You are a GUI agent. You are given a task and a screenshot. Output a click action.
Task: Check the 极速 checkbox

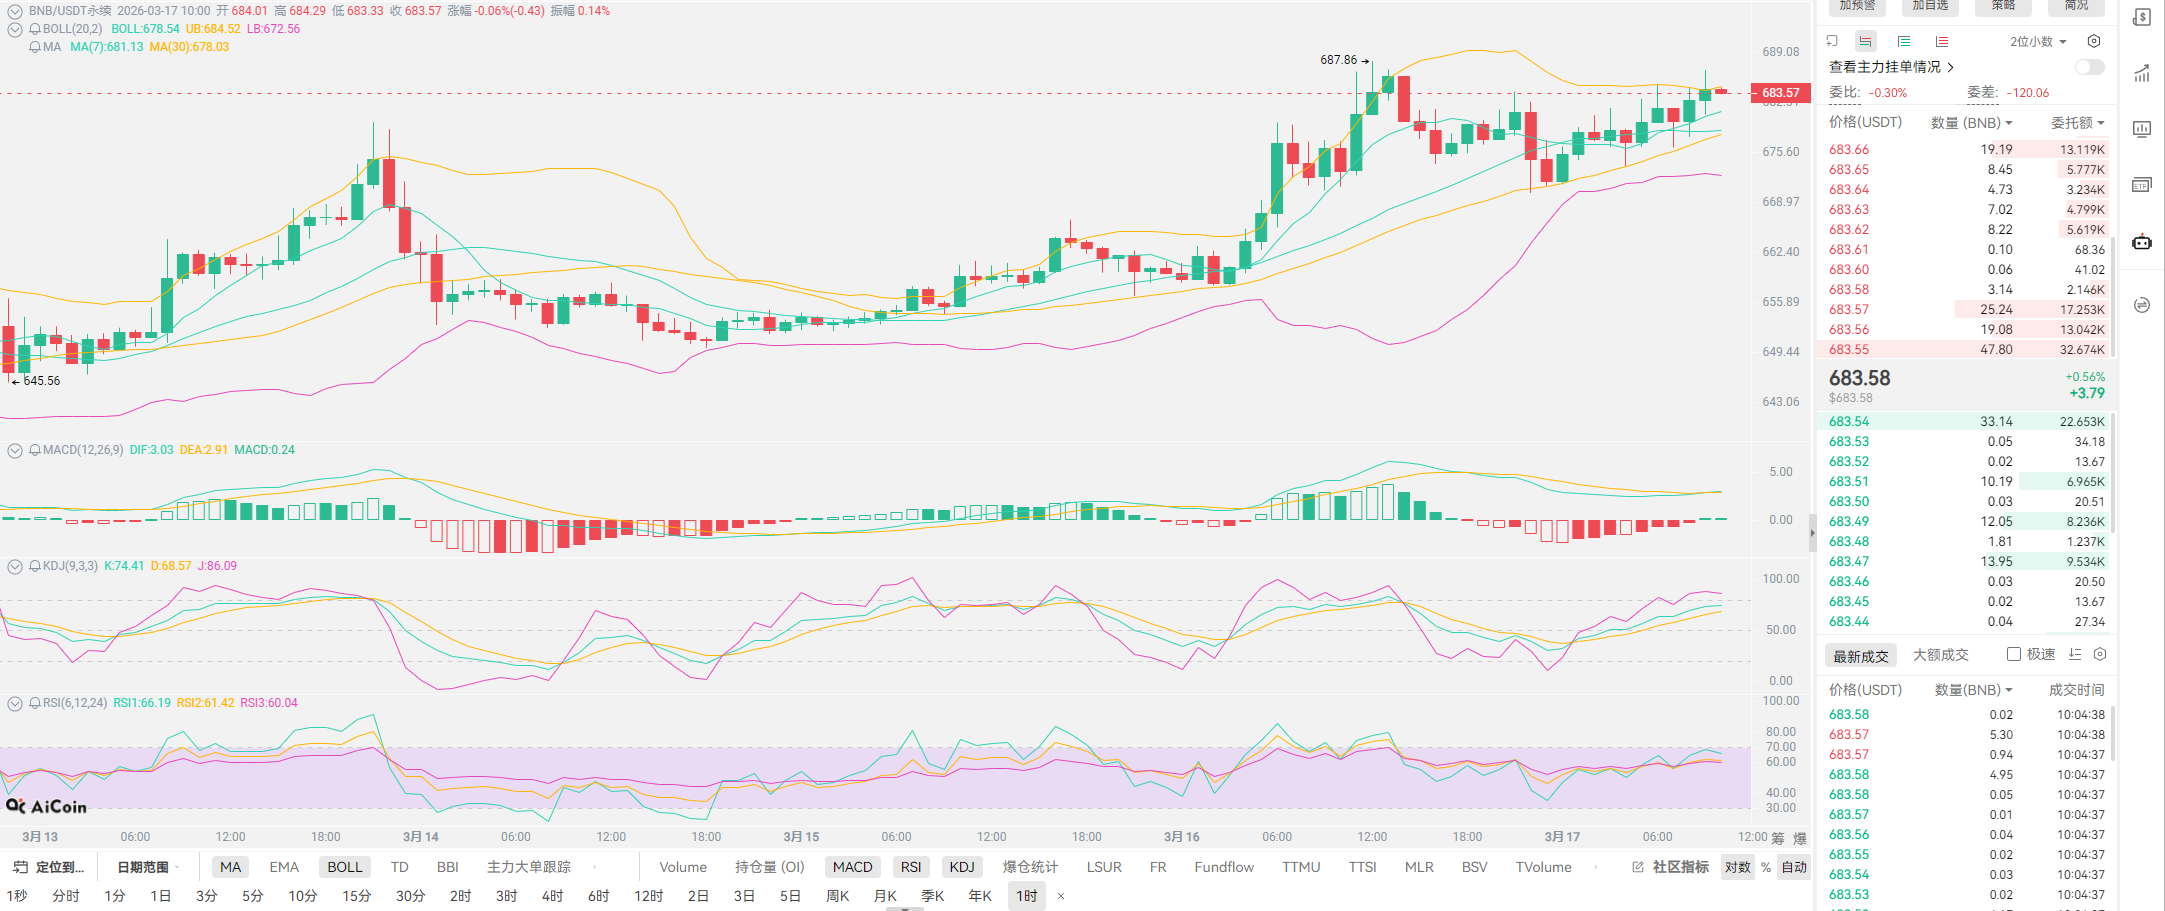tap(2014, 654)
